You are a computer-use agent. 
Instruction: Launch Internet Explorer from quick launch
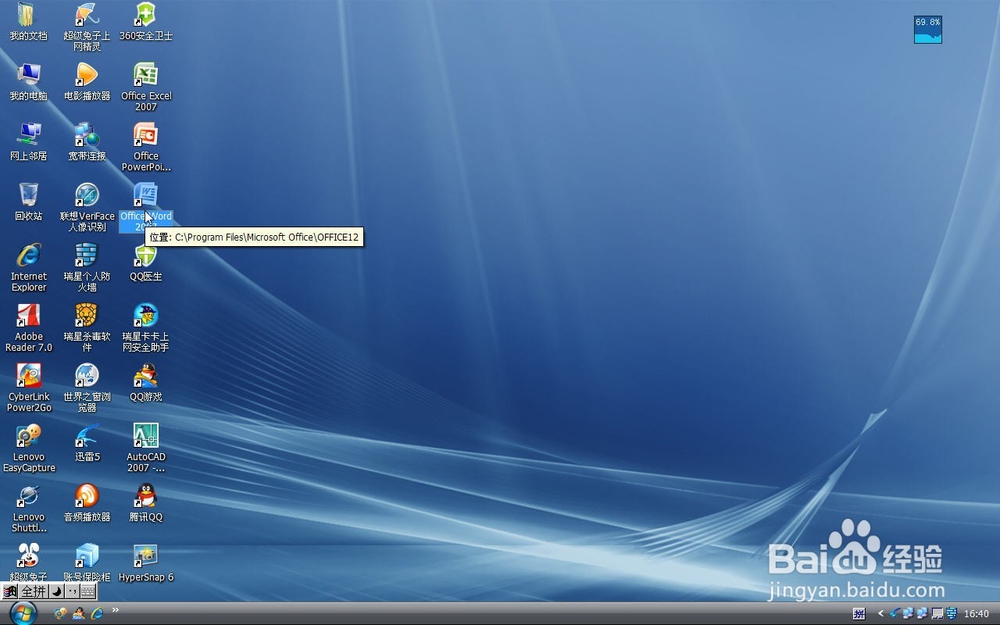[x=97, y=613]
